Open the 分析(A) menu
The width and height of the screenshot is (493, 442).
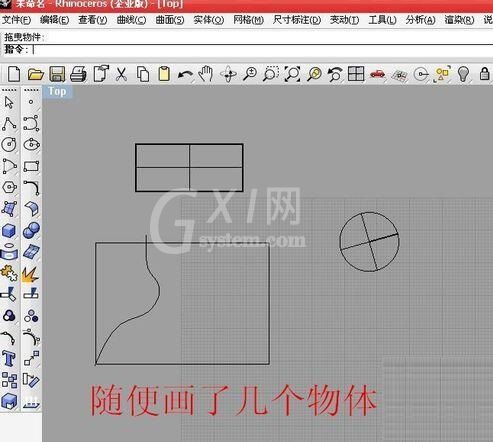420,20
